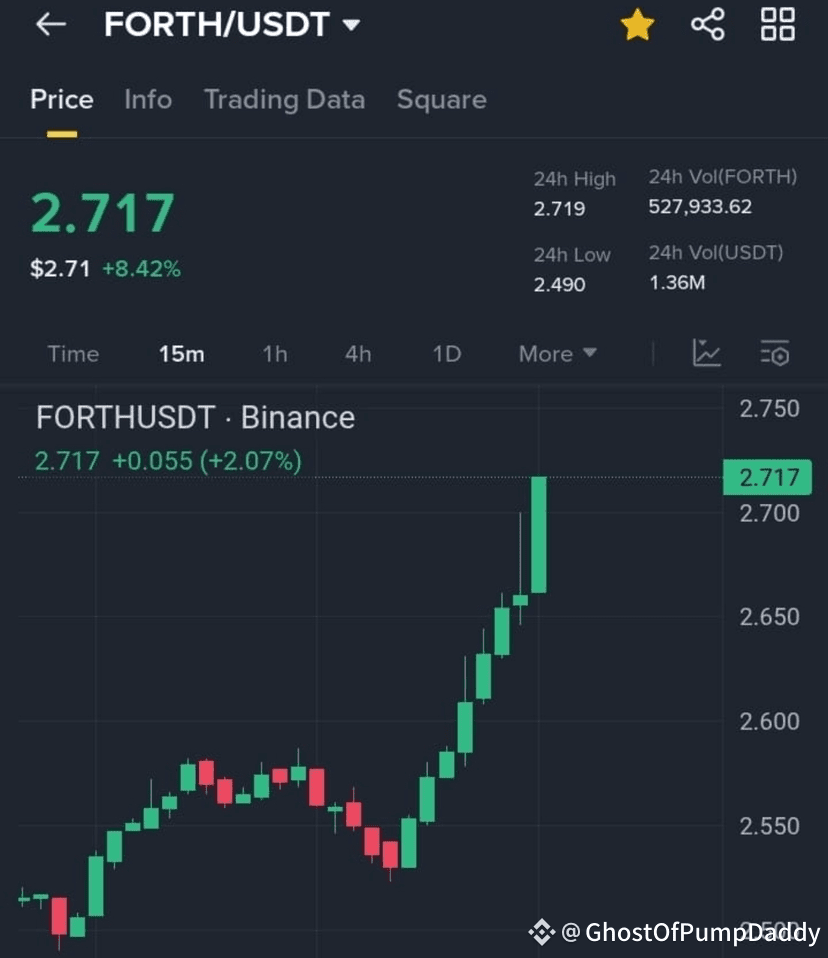Click the tallest green candlestick on the chart

(x=539, y=535)
